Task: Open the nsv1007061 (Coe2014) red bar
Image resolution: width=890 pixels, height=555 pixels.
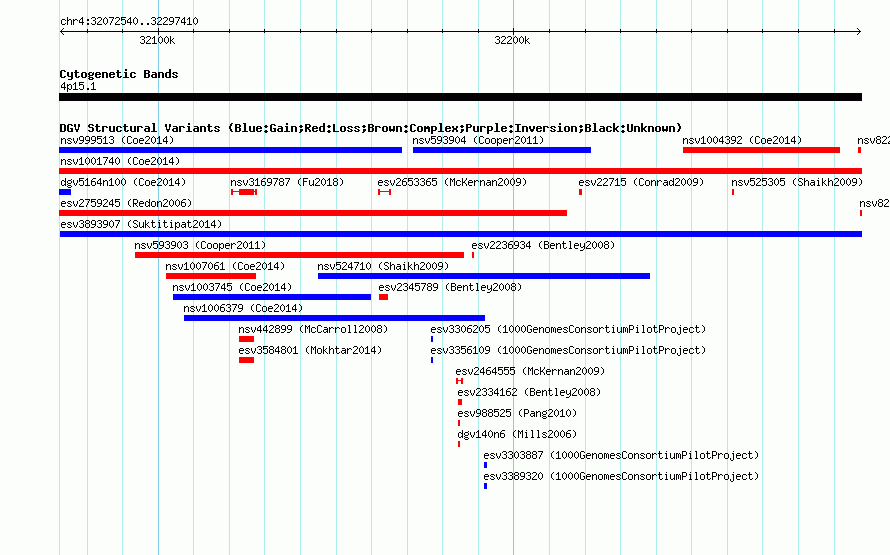Action: tap(211, 276)
